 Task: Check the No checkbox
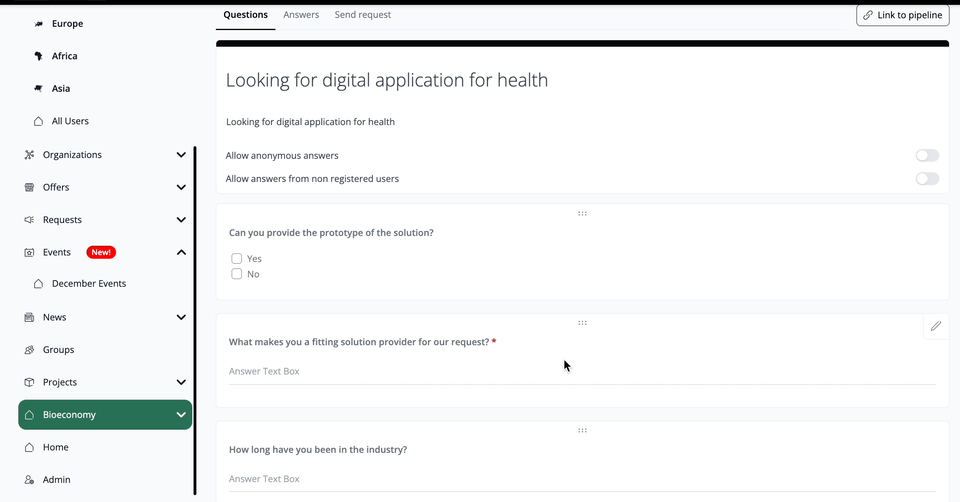(237, 274)
